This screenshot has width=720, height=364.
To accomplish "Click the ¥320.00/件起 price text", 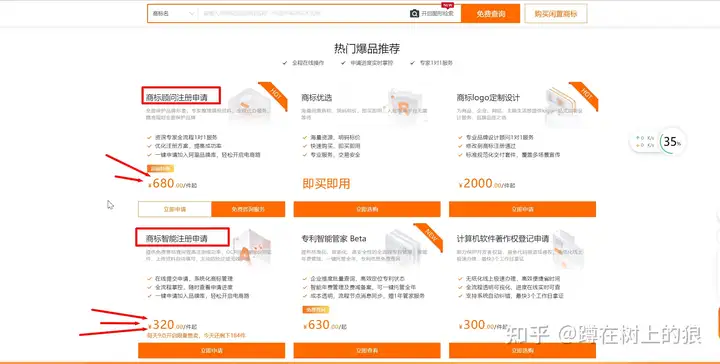I will [173, 325].
